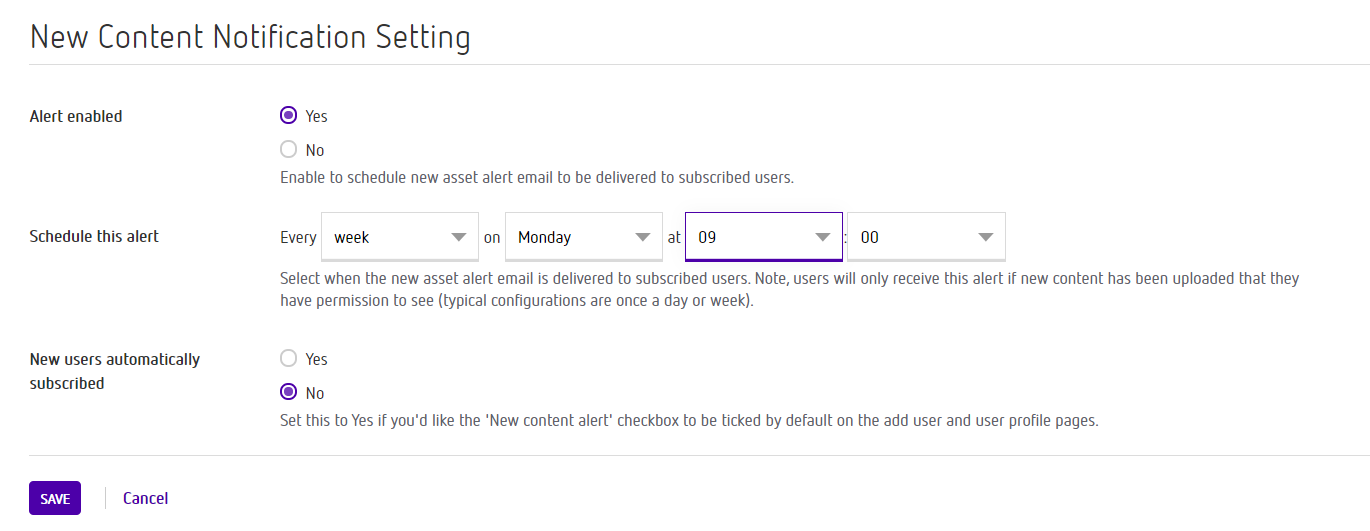Click the 'New users automatically subscribed' label
Screen dimensions: 1370x531
(115, 371)
